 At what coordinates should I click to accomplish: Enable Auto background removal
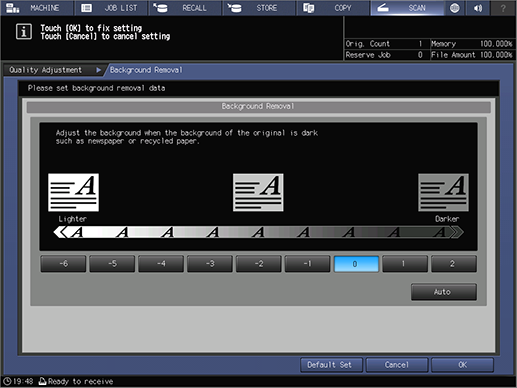coord(444,292)
